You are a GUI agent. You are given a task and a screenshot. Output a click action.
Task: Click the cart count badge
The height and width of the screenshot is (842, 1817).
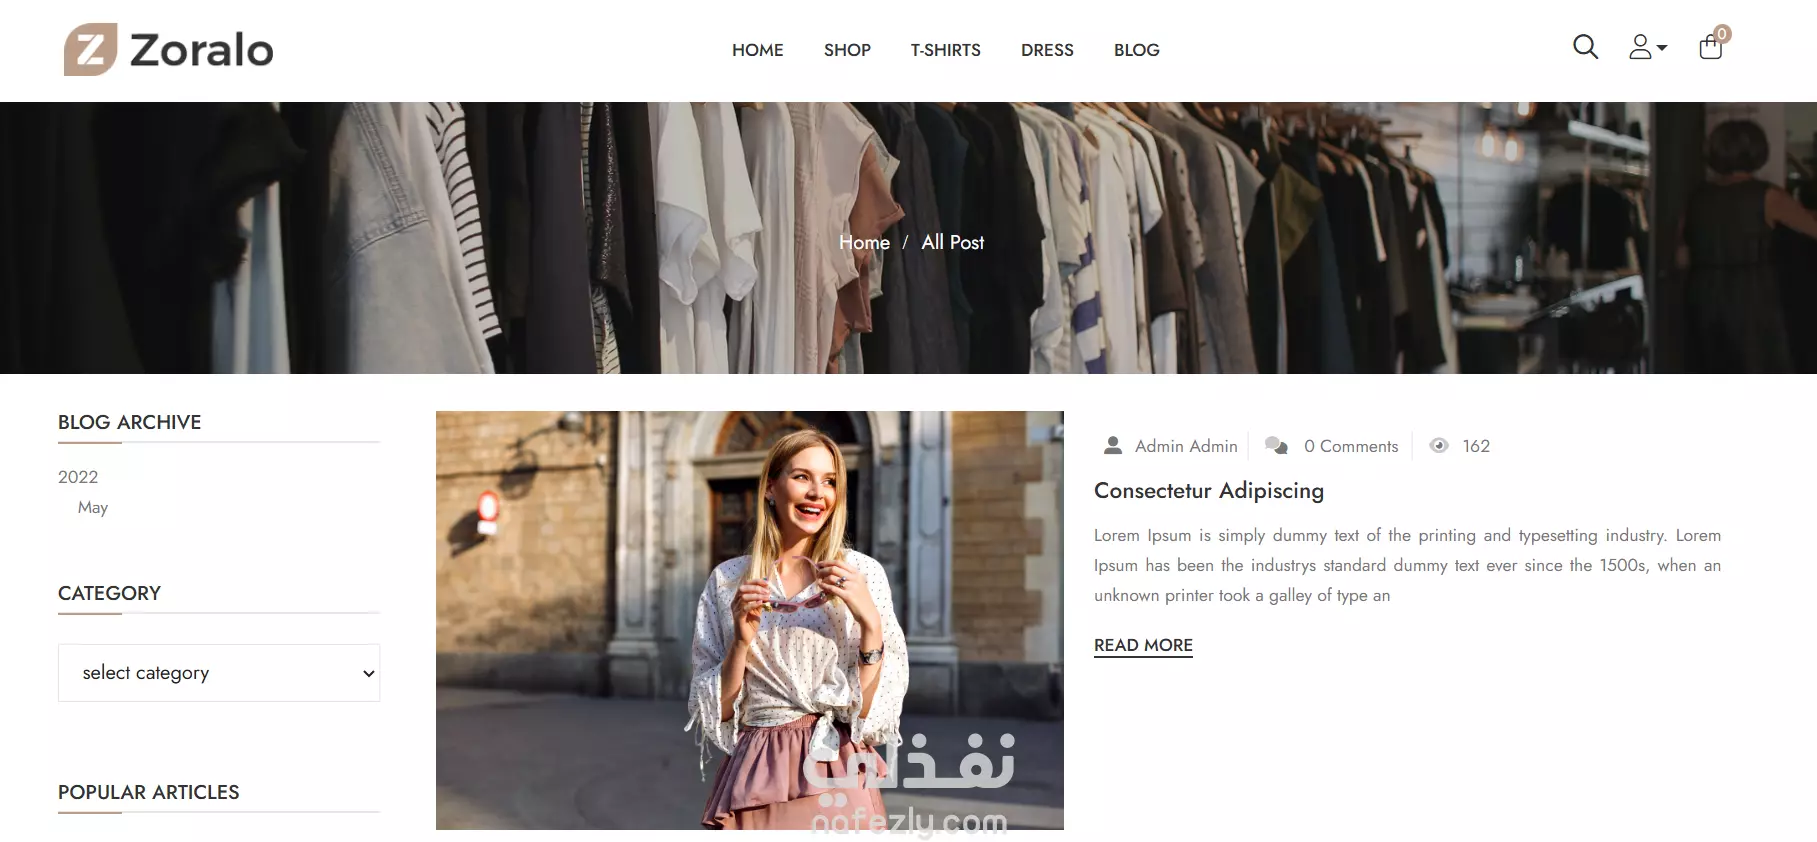(1722, 34)
